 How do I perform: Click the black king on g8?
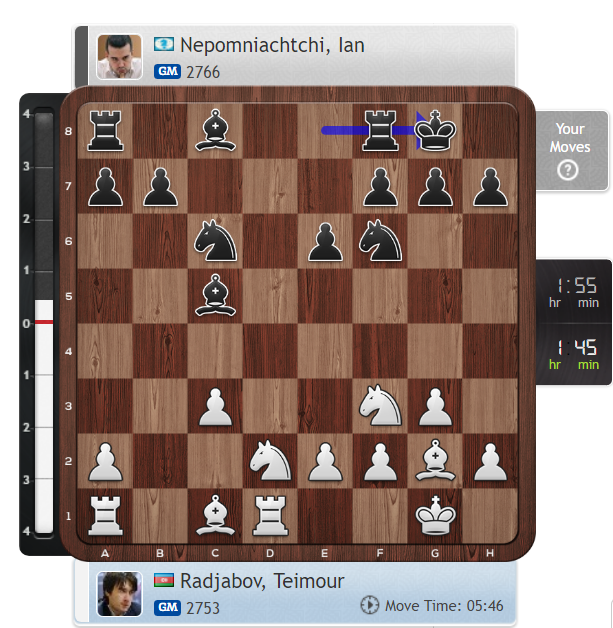[435, 131]
